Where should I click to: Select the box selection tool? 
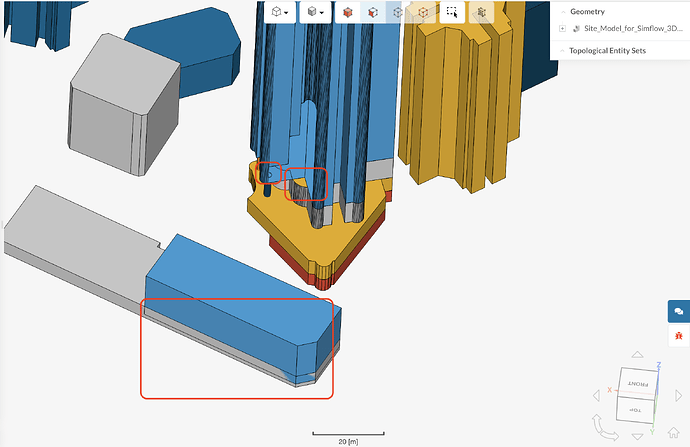(452, 12)
